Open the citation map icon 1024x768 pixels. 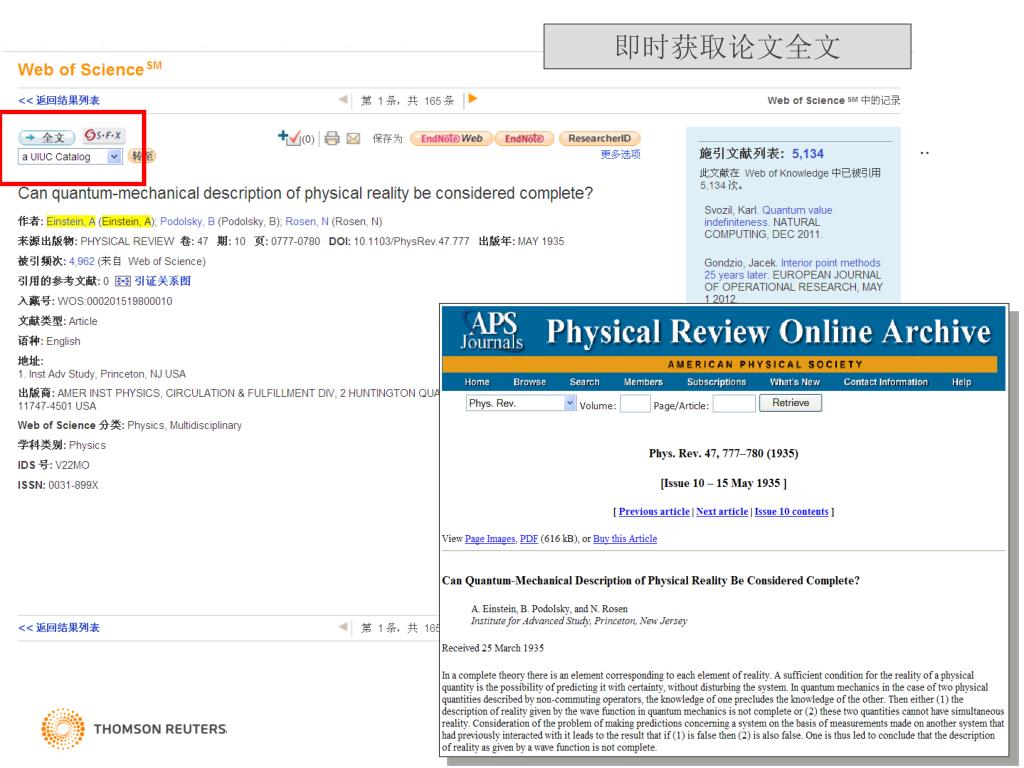click(x=123, y=281)
